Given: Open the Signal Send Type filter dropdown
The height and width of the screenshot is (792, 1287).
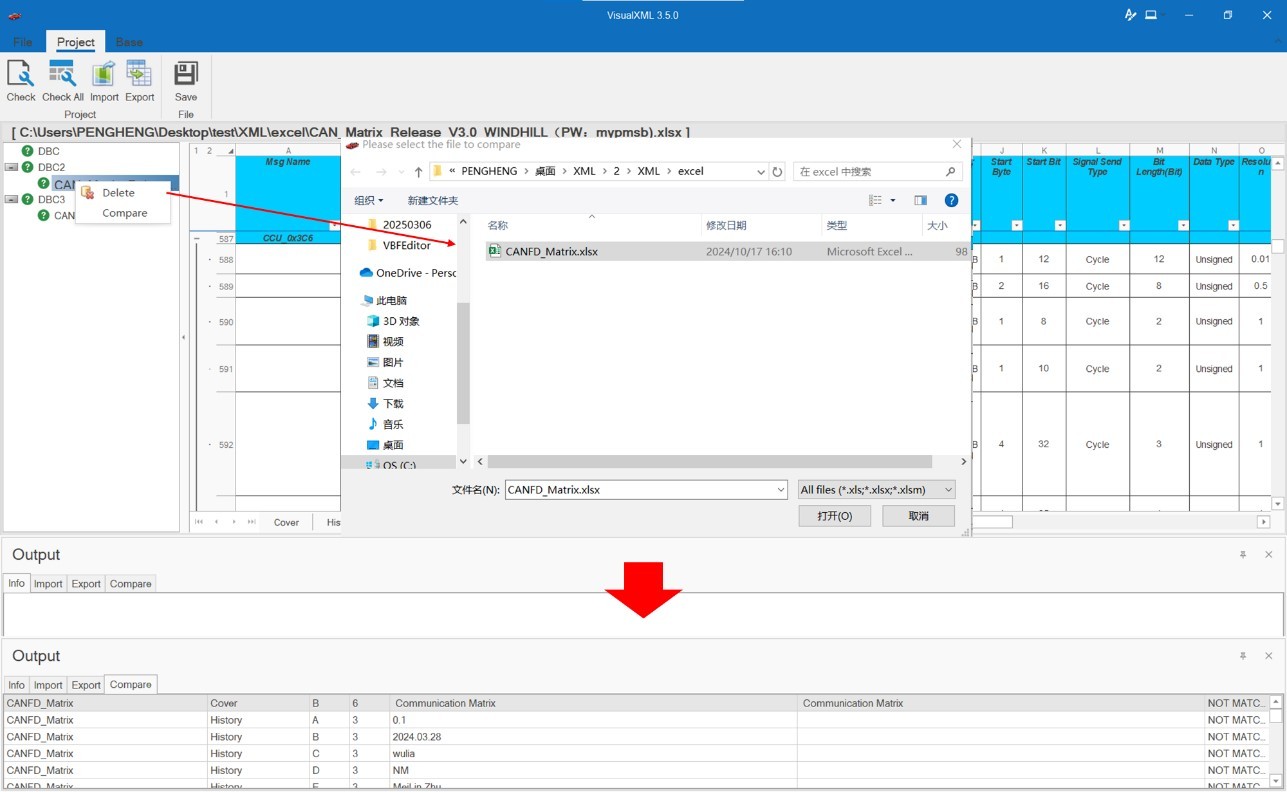Looking at the screenshot, I should pyautogui.click(x=1123, y=226).
